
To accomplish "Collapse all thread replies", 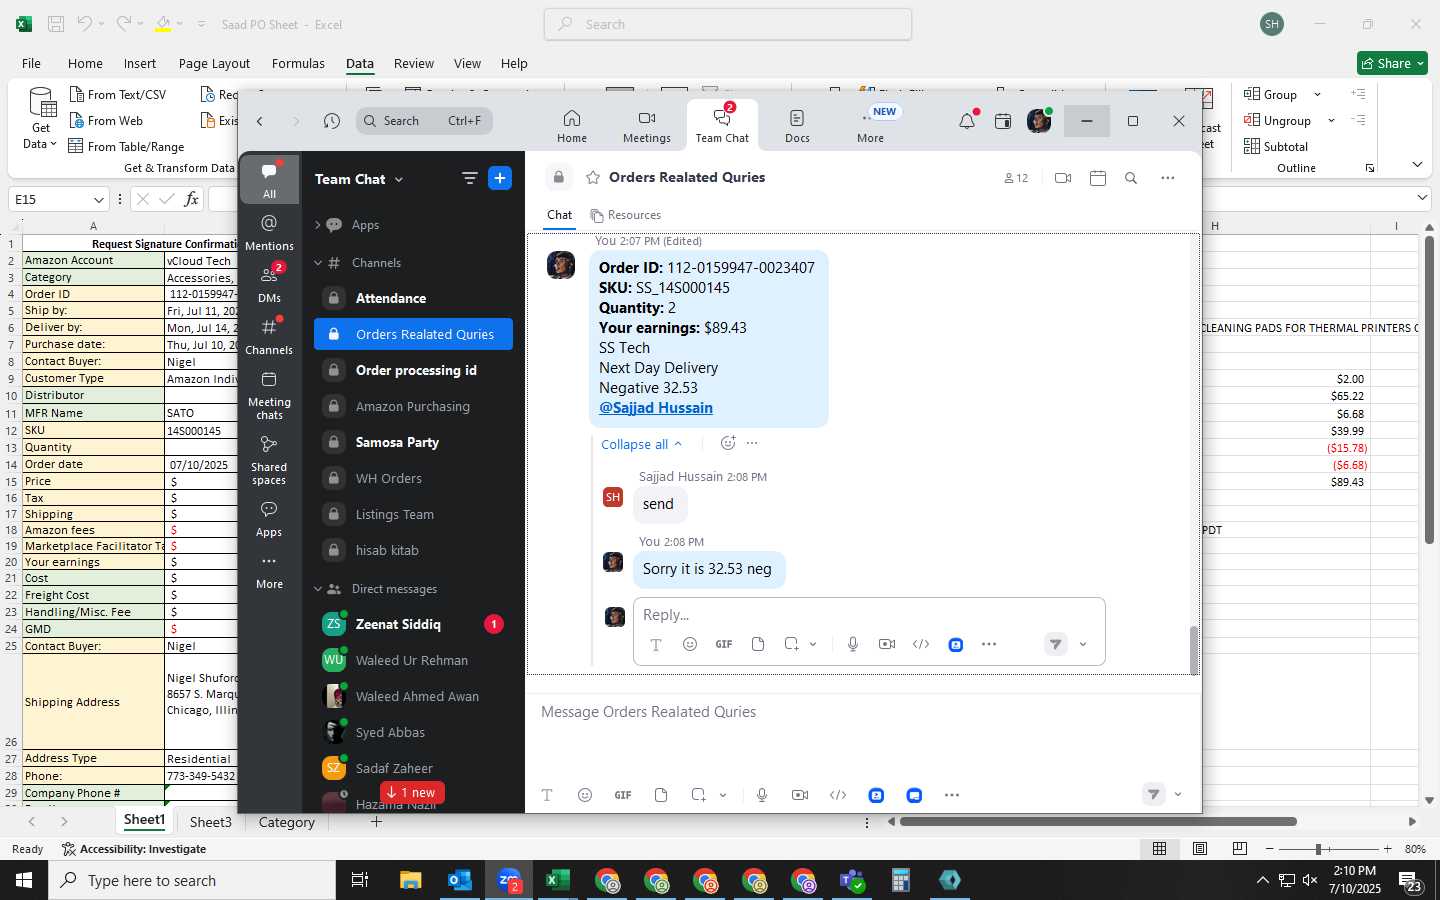I will coord(641,444).
